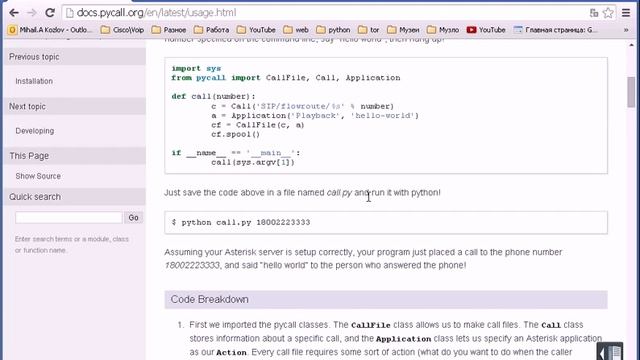This screenshot has width=640, height=360.
Task: Click the Quick search sidebar heading
Action: pos(35,197)
